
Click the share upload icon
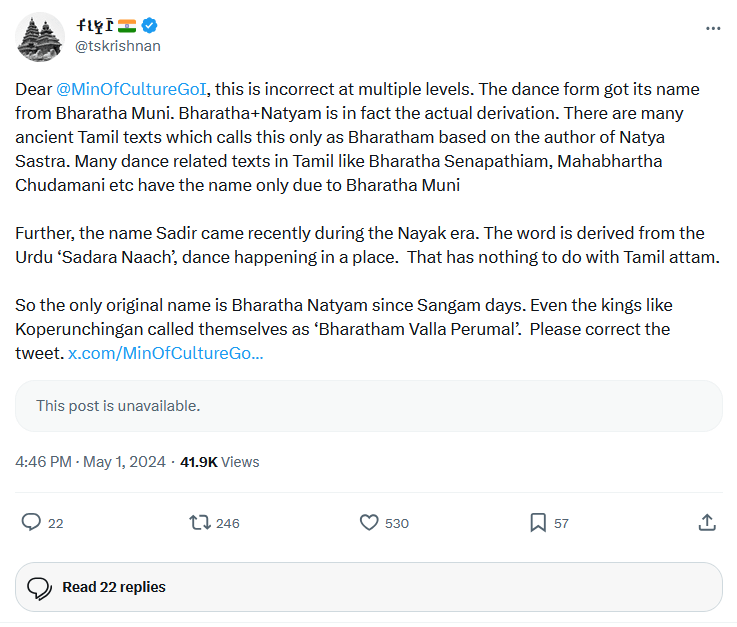pos(706,522)
